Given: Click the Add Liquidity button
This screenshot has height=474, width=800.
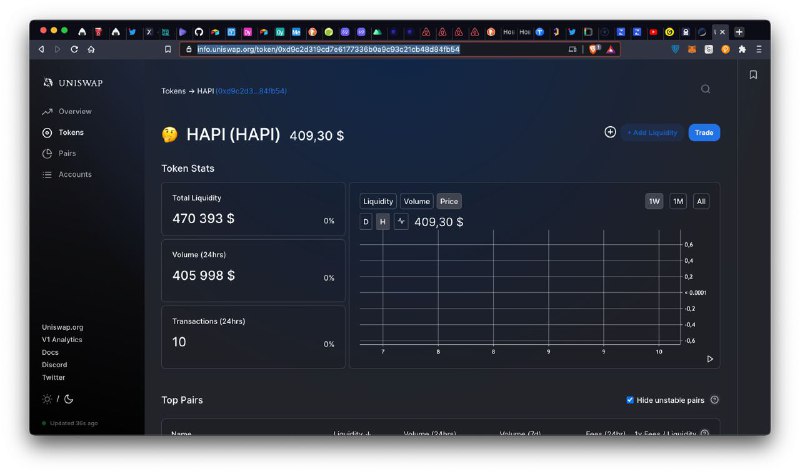Looking at the screenshot, I should click(x=652, y=133).
